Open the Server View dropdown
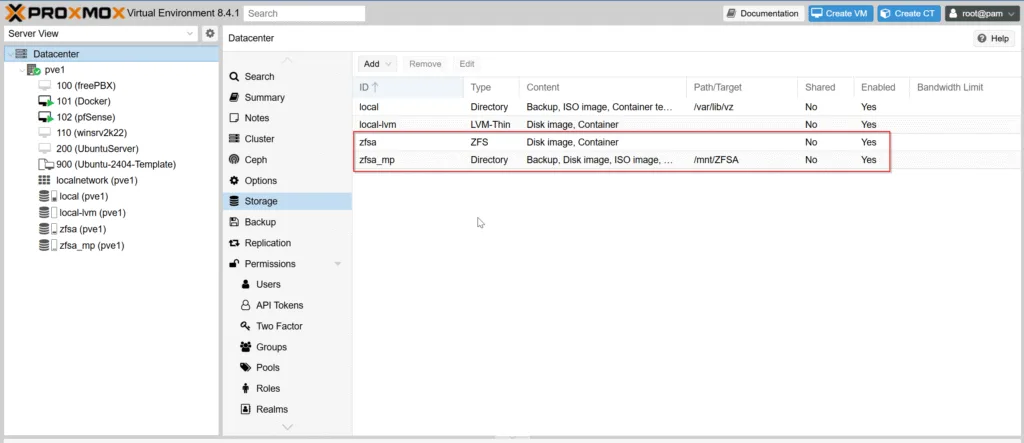 [101, 33]
